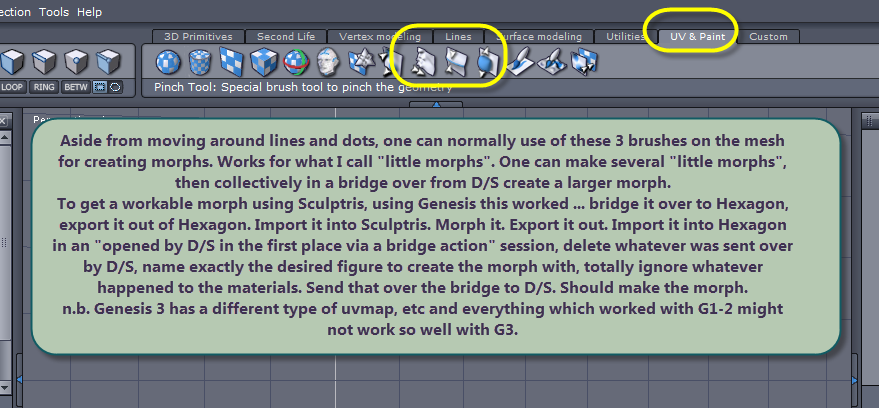The image size is (879, 408).
Task: Click the left panel scroll up arrow
Action: [4, 137]
